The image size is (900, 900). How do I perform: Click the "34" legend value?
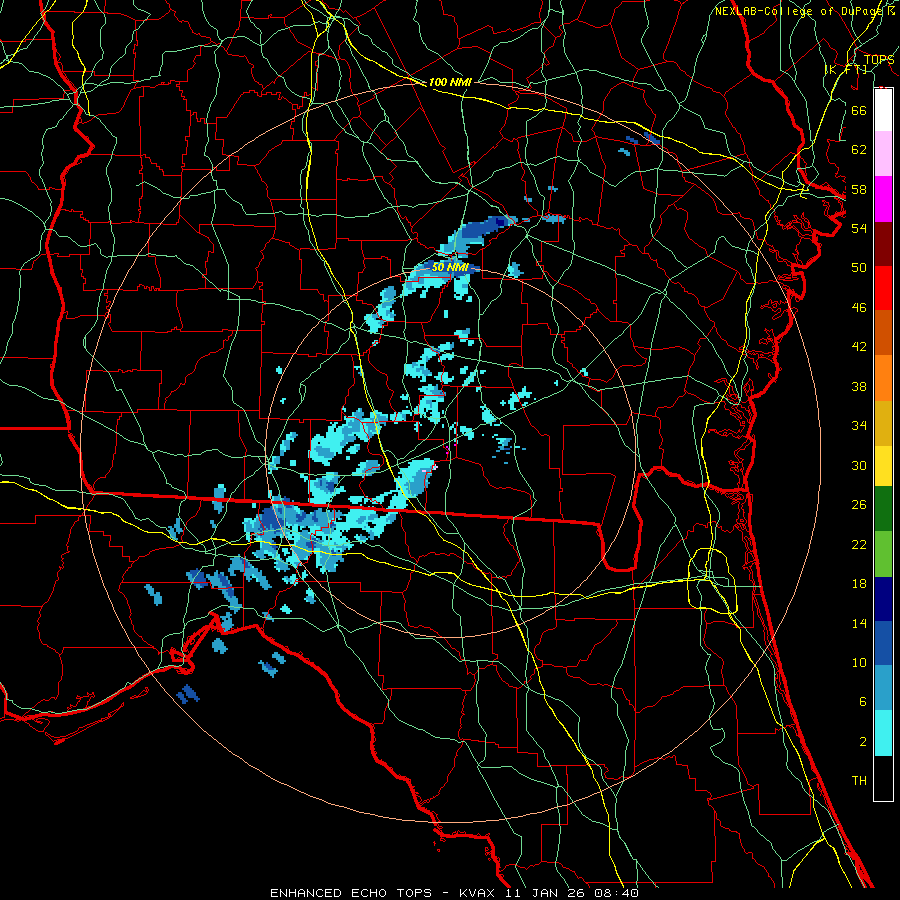tap(859, 426)
